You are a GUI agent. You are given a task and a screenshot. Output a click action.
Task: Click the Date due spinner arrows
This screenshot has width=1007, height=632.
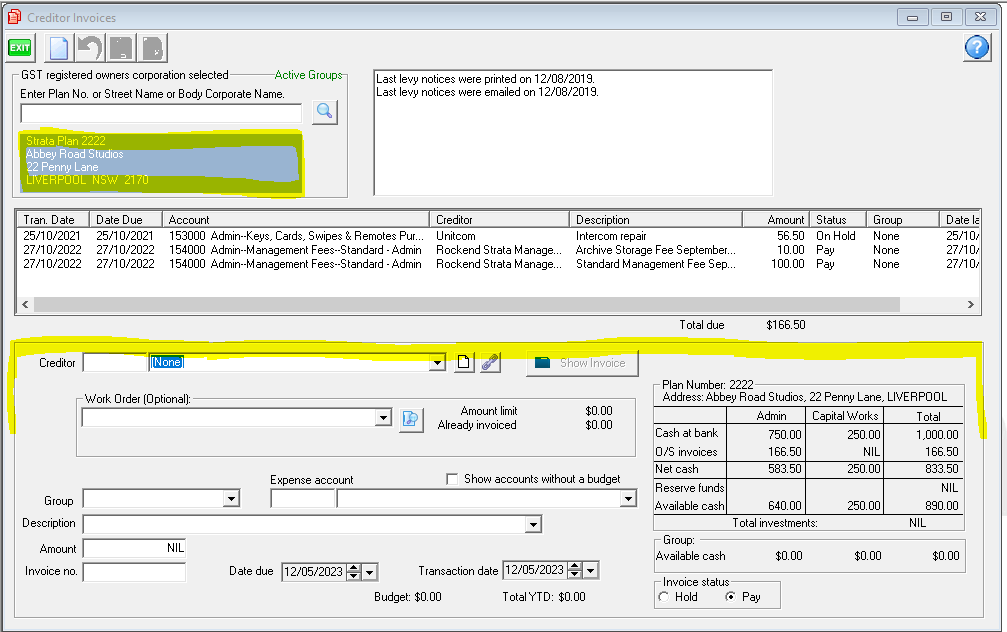354,572
